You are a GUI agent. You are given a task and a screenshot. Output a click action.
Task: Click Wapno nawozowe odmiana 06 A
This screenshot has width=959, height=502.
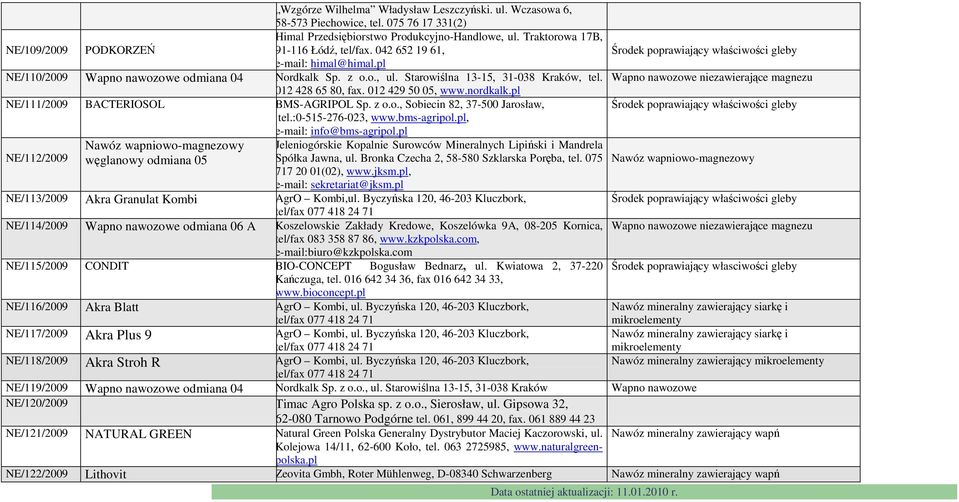pyautogui.click(x=170, y=227)
